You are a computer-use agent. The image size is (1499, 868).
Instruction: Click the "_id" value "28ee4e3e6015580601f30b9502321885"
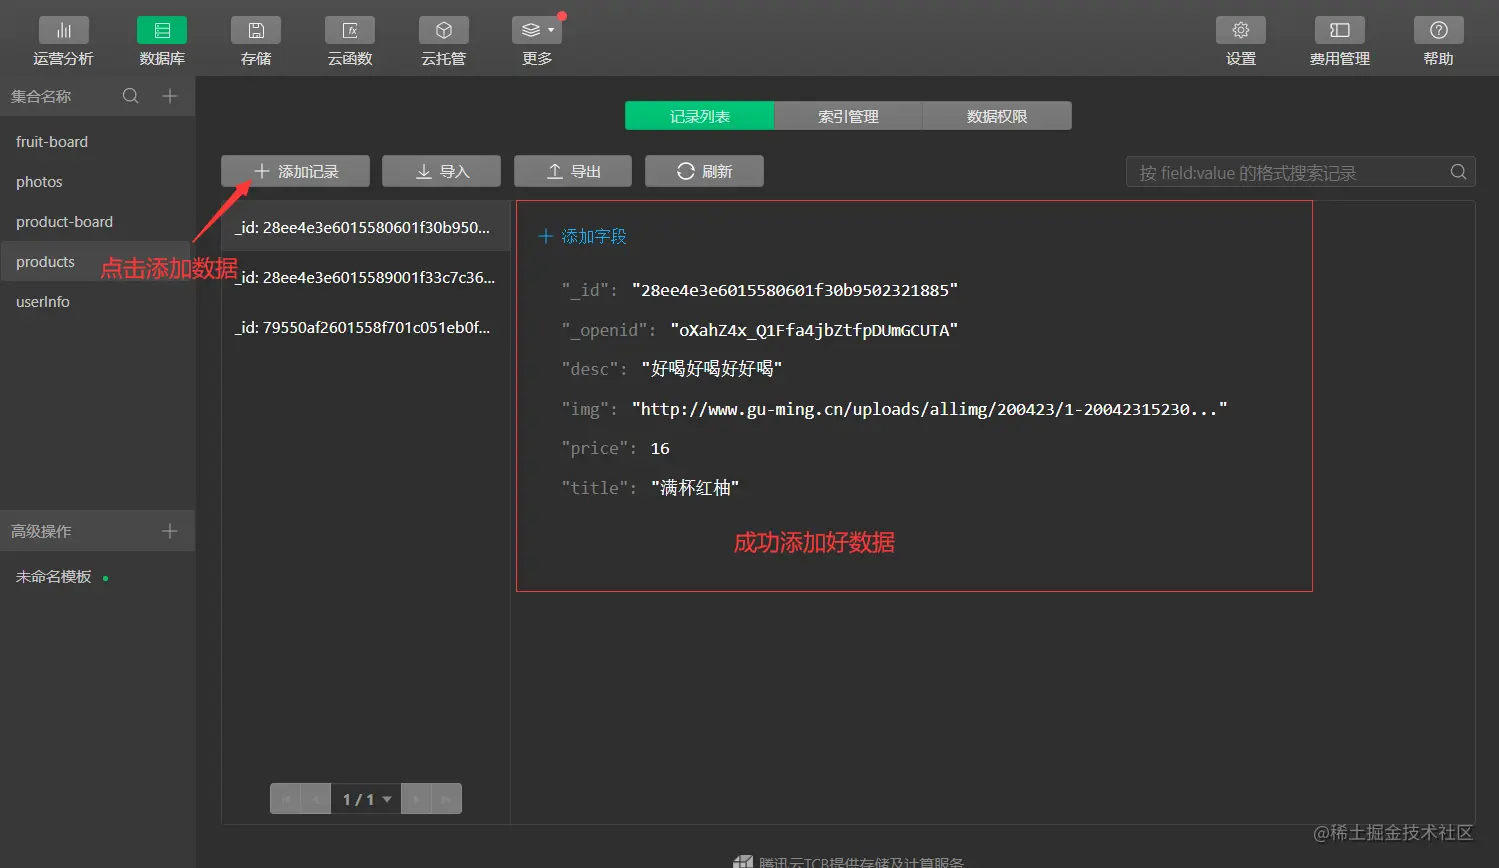point(795,290)
